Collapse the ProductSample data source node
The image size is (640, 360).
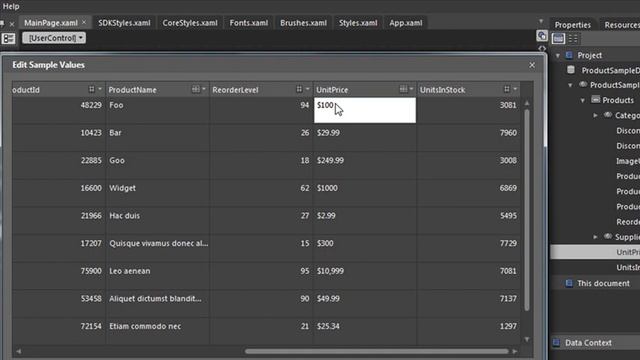570,85
